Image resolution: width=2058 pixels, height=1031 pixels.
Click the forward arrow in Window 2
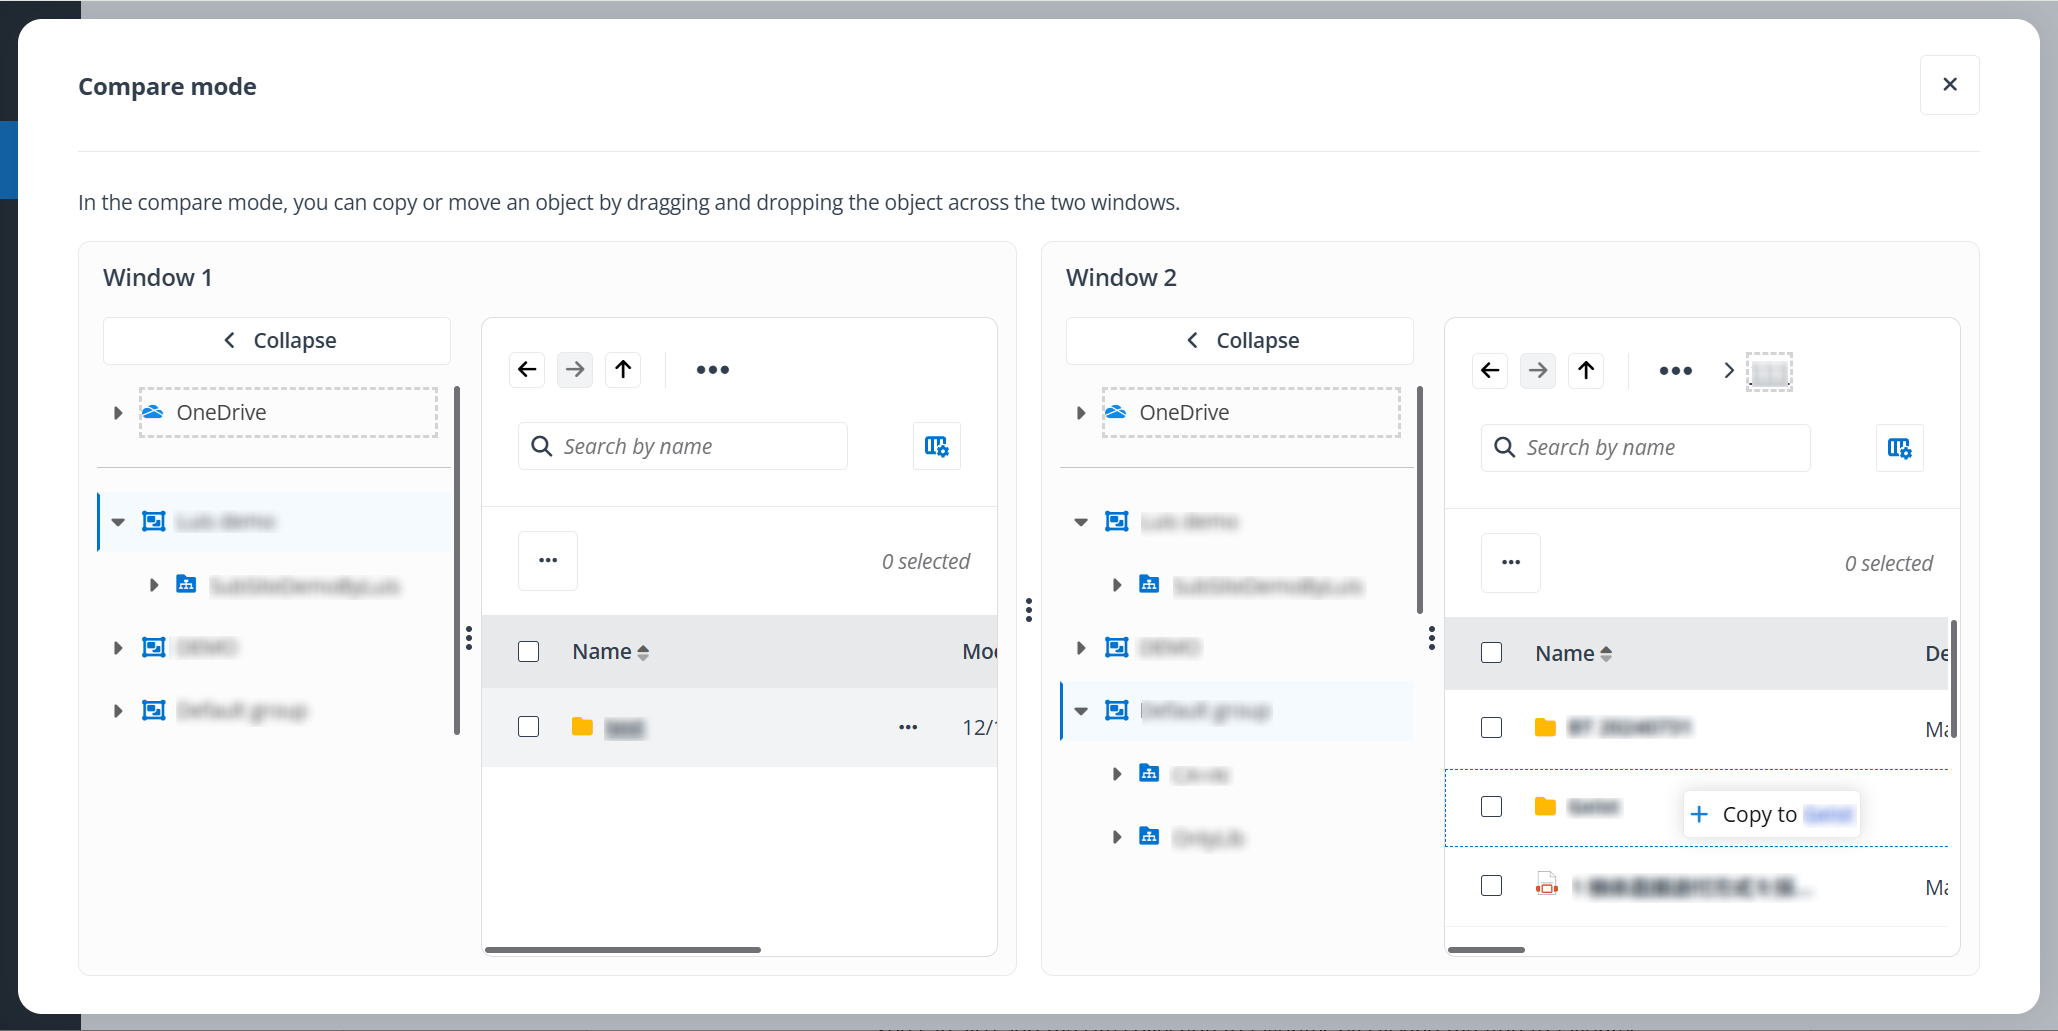point(1538,371)
